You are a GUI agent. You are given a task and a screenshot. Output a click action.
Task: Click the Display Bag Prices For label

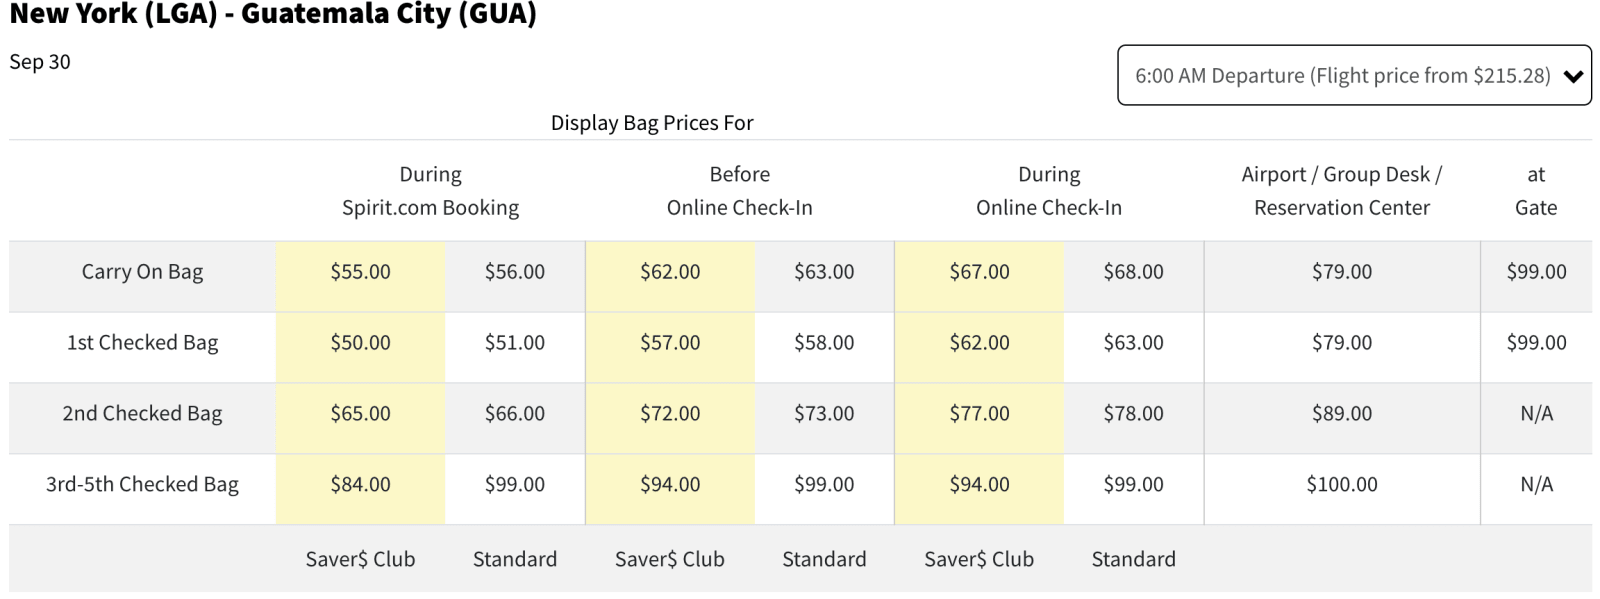[652, 123]
